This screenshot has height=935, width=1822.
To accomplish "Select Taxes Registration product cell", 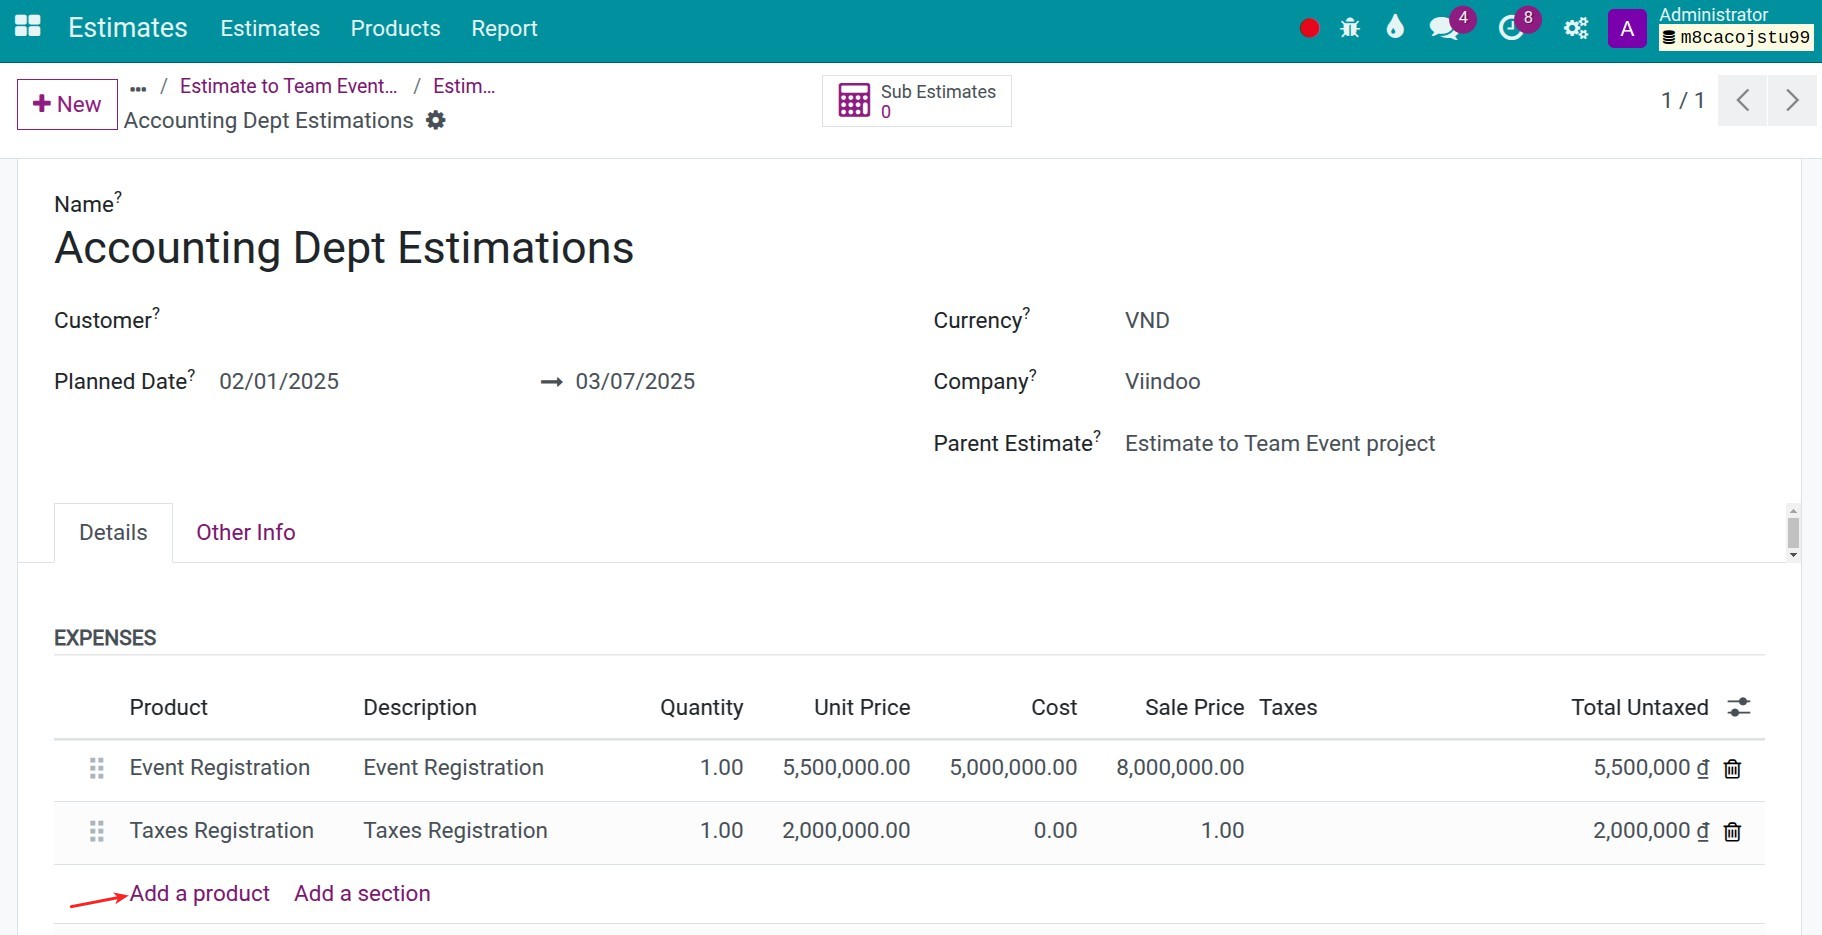I will coord(222,830).
